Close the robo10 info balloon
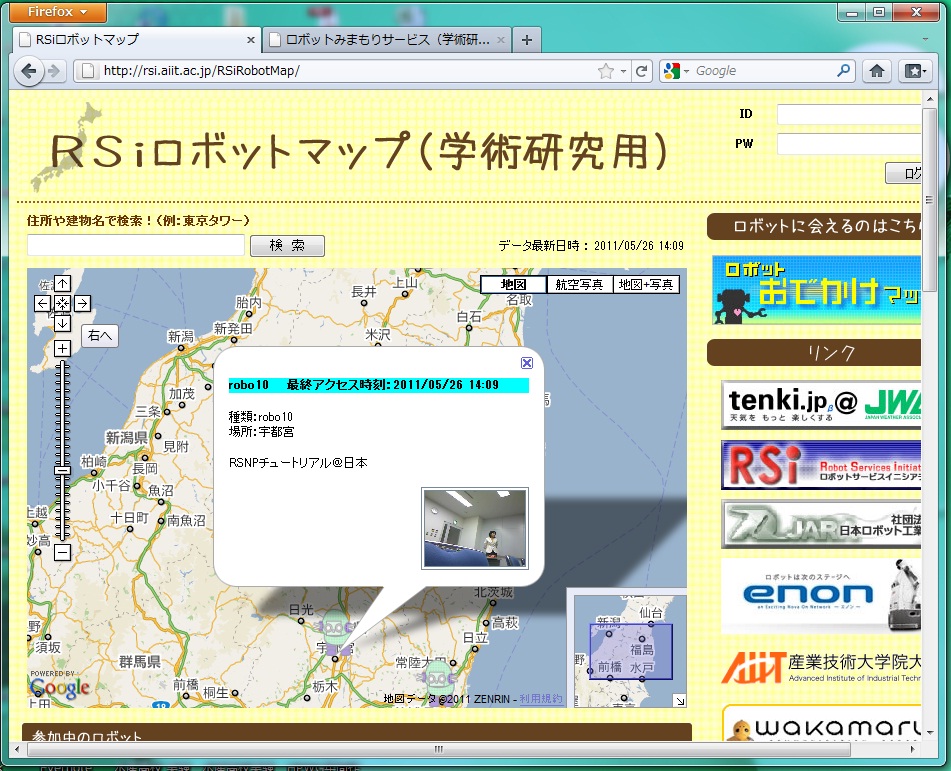Screen dimensions: 951x771 click(x=527, y=363)
